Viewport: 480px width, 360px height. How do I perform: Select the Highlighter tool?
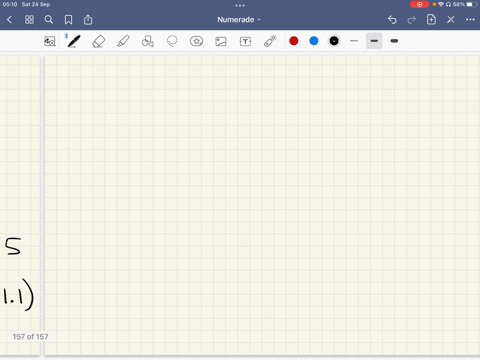123,41
